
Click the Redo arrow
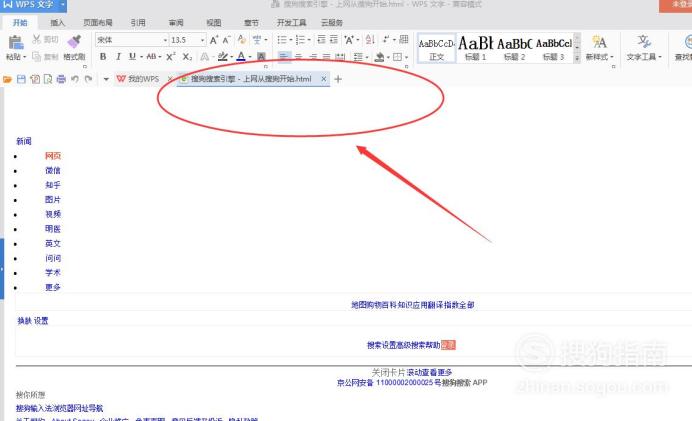pos(88,79)
